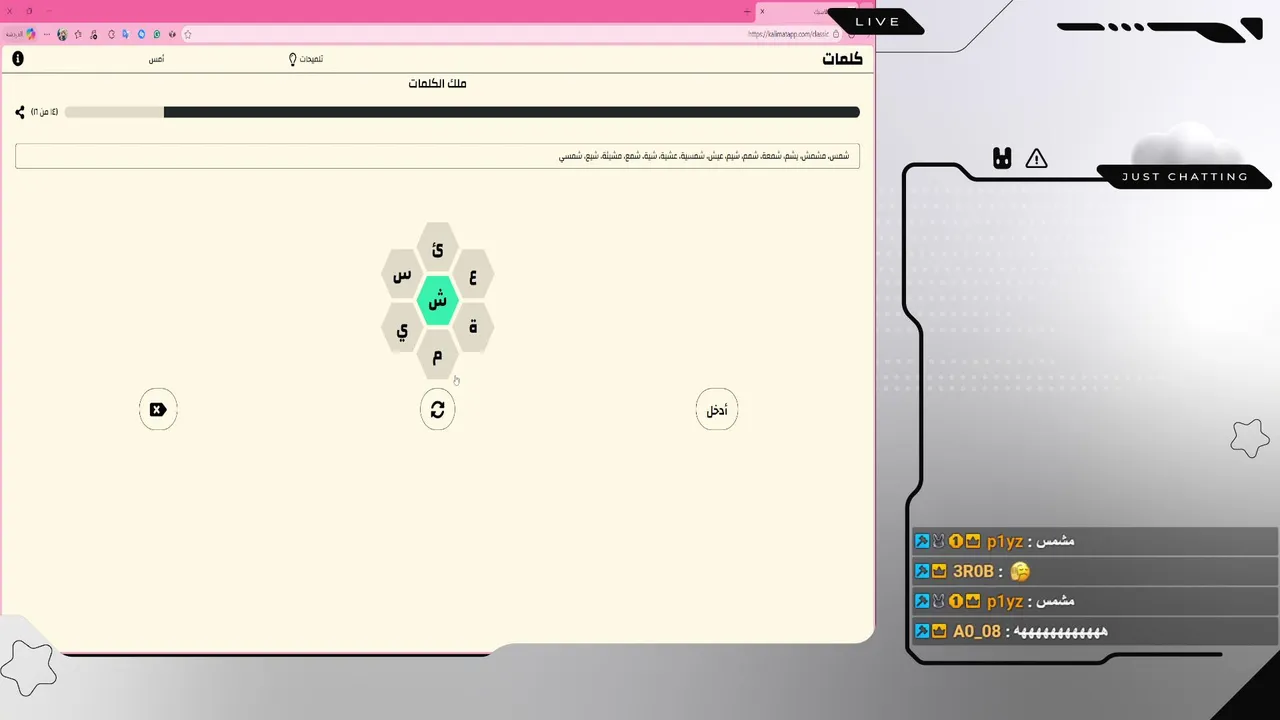Click the ملك الكلمات rank title
Screen dimensions: 1280x720
click(x=437, y=83)
